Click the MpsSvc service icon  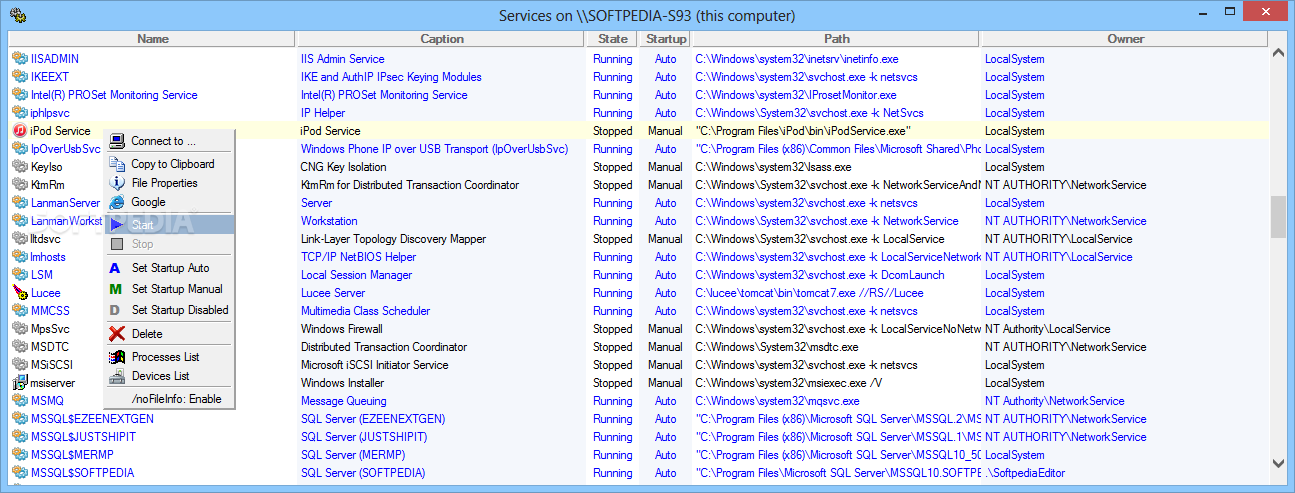pyautogui.click(x=19, y=329)
